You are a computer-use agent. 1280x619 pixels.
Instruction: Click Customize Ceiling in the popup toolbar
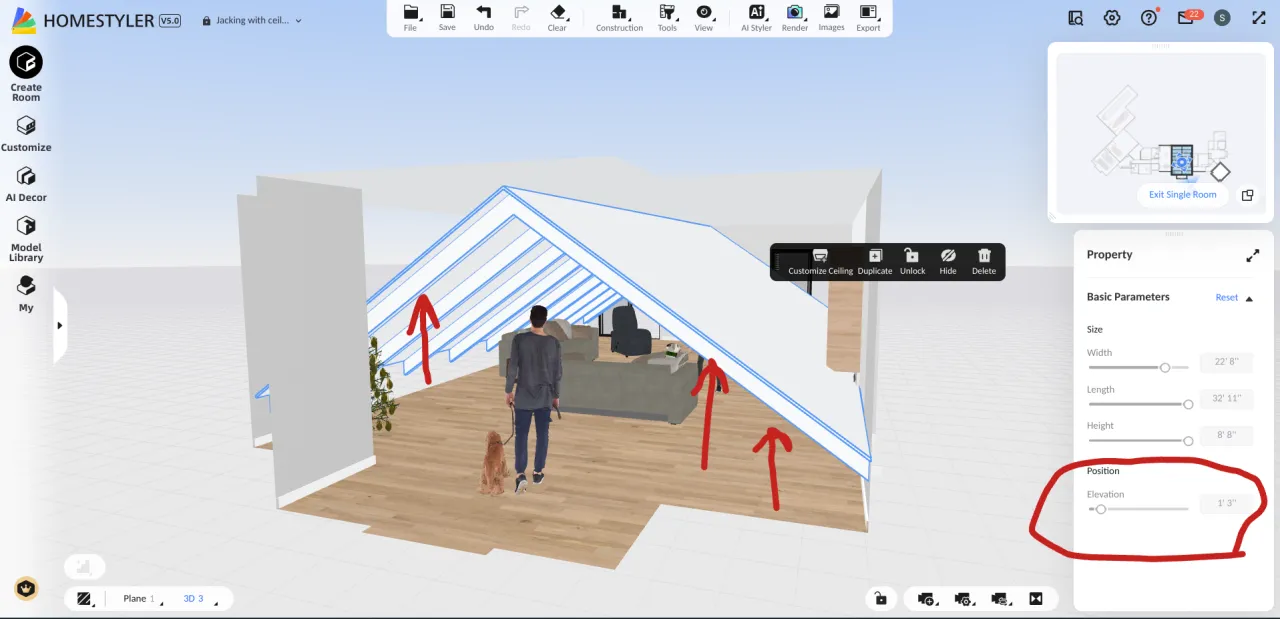pos(820,261)
